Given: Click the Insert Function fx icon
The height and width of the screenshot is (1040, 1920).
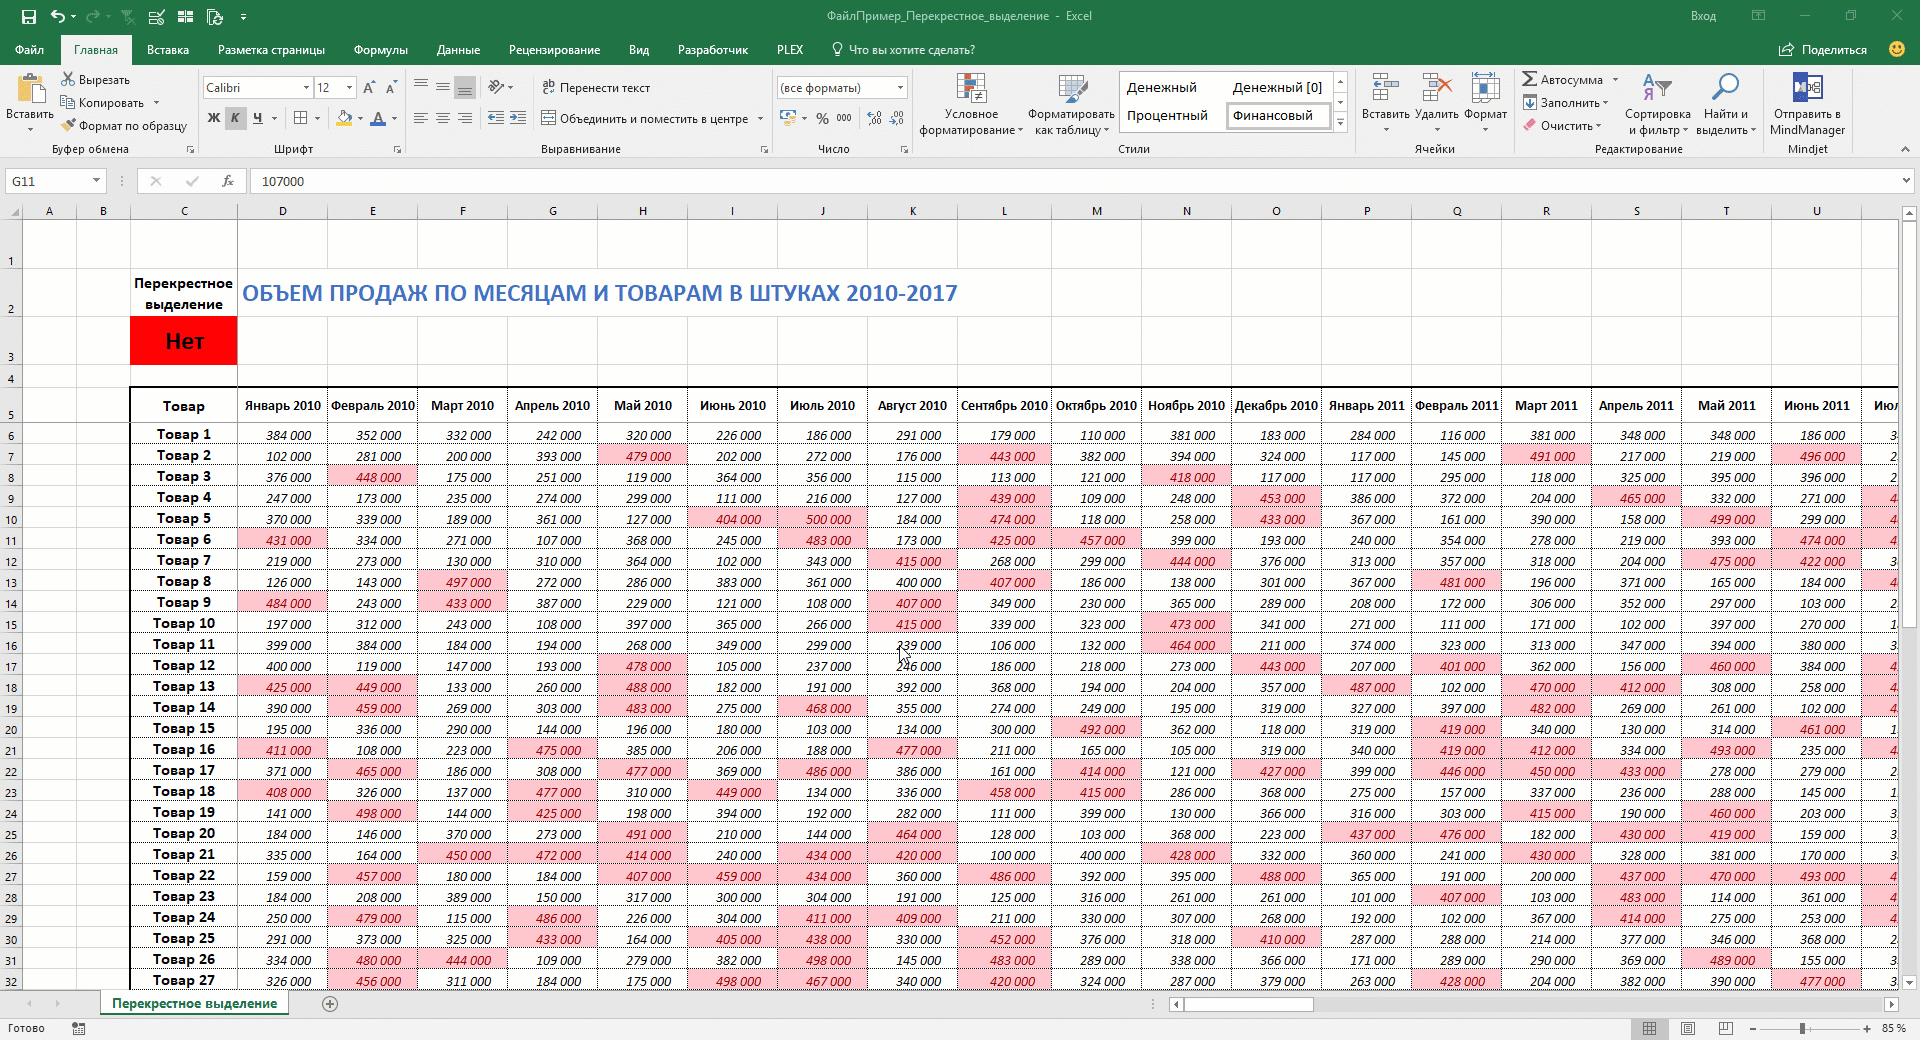Looking at the screenshot, I should pyautogui.click(x=228, y=181).
